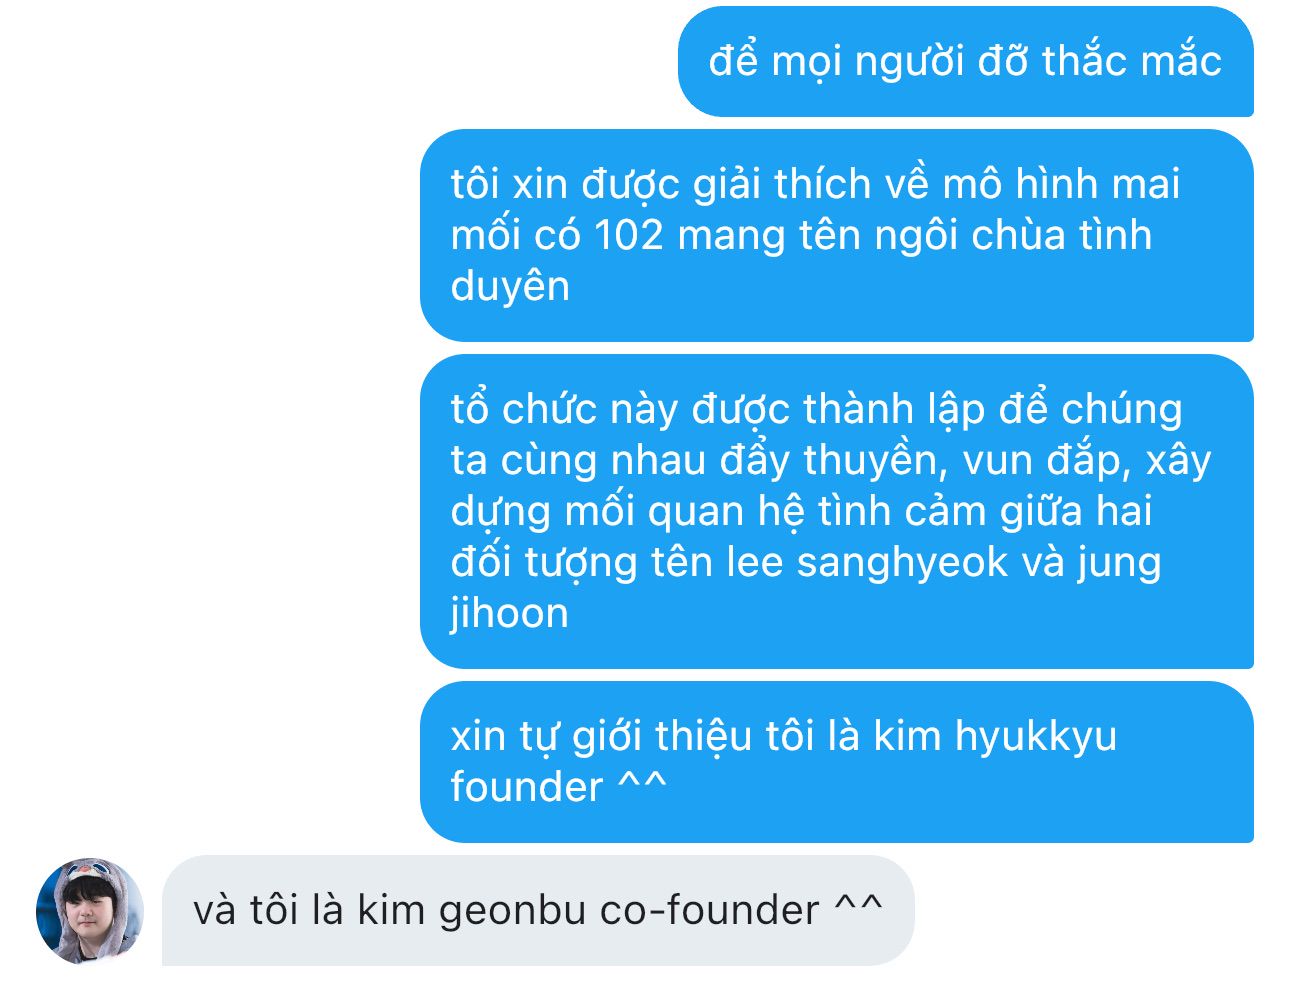Click the number '102' in the second message
This screenshot has width=1290, height=984.
tap(628, 236)
